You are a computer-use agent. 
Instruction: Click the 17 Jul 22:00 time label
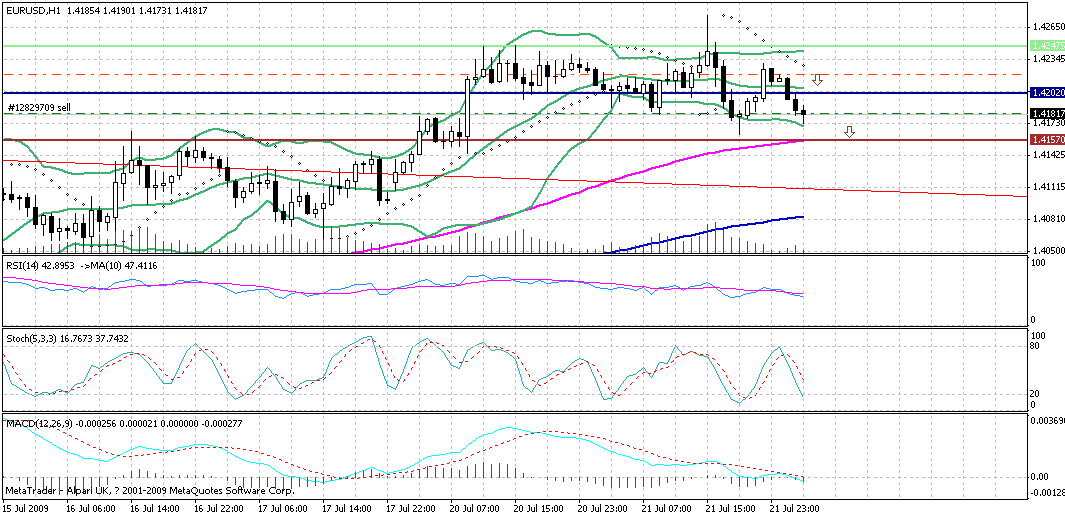pos(409,508)
